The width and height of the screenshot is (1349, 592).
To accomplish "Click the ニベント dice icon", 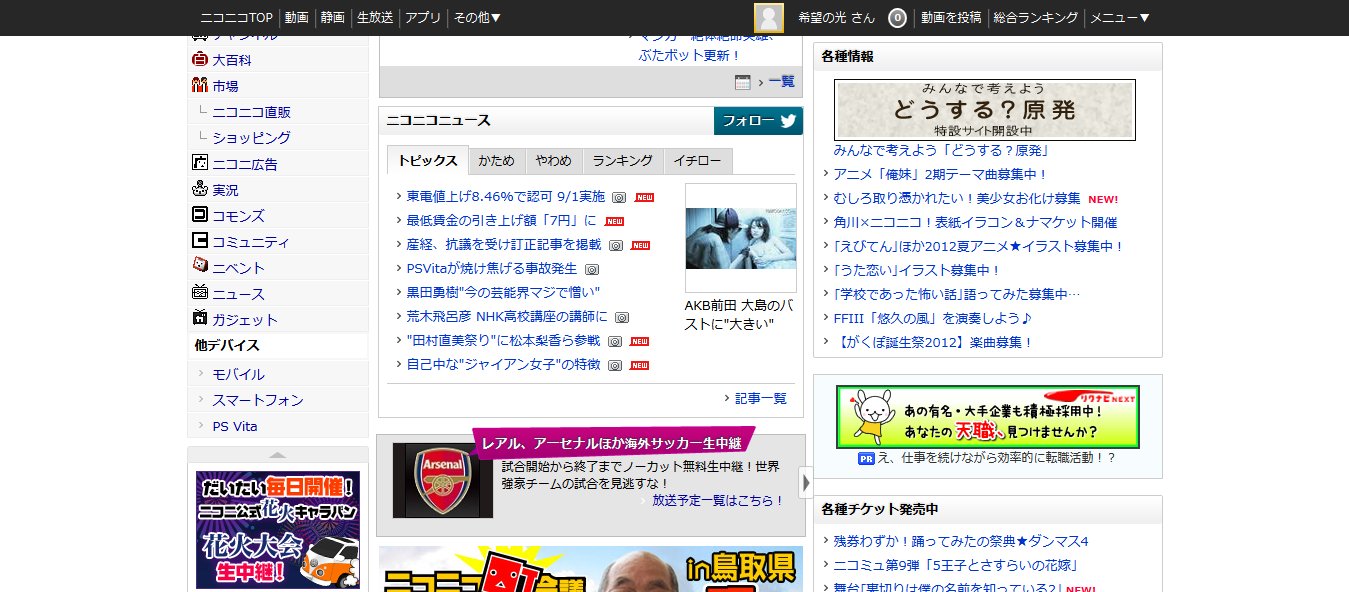I will pyautogui.click(x=199, y=267).
